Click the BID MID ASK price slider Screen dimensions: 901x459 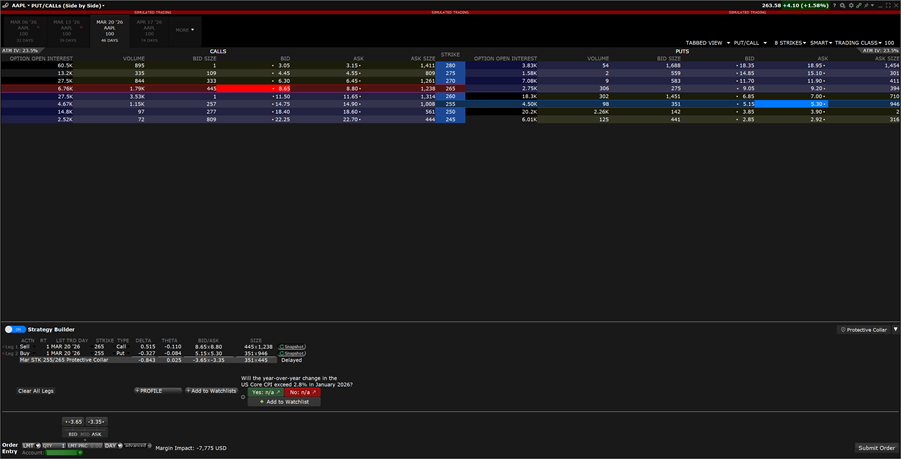point(84,434)
